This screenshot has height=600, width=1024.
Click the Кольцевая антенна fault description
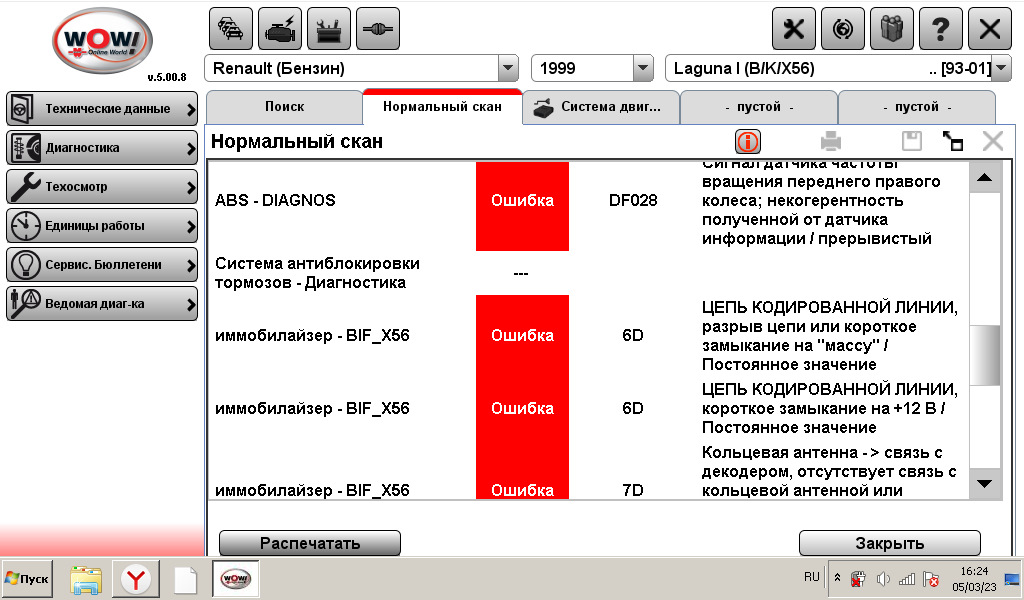(x=829, y=471)
